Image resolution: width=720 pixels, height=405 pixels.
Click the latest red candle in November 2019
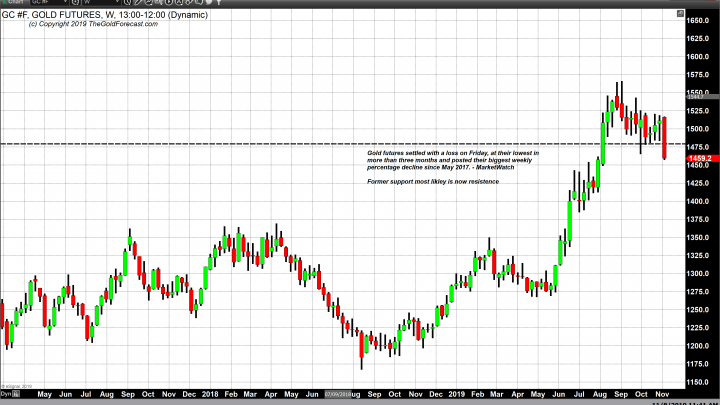click(665, 138)
